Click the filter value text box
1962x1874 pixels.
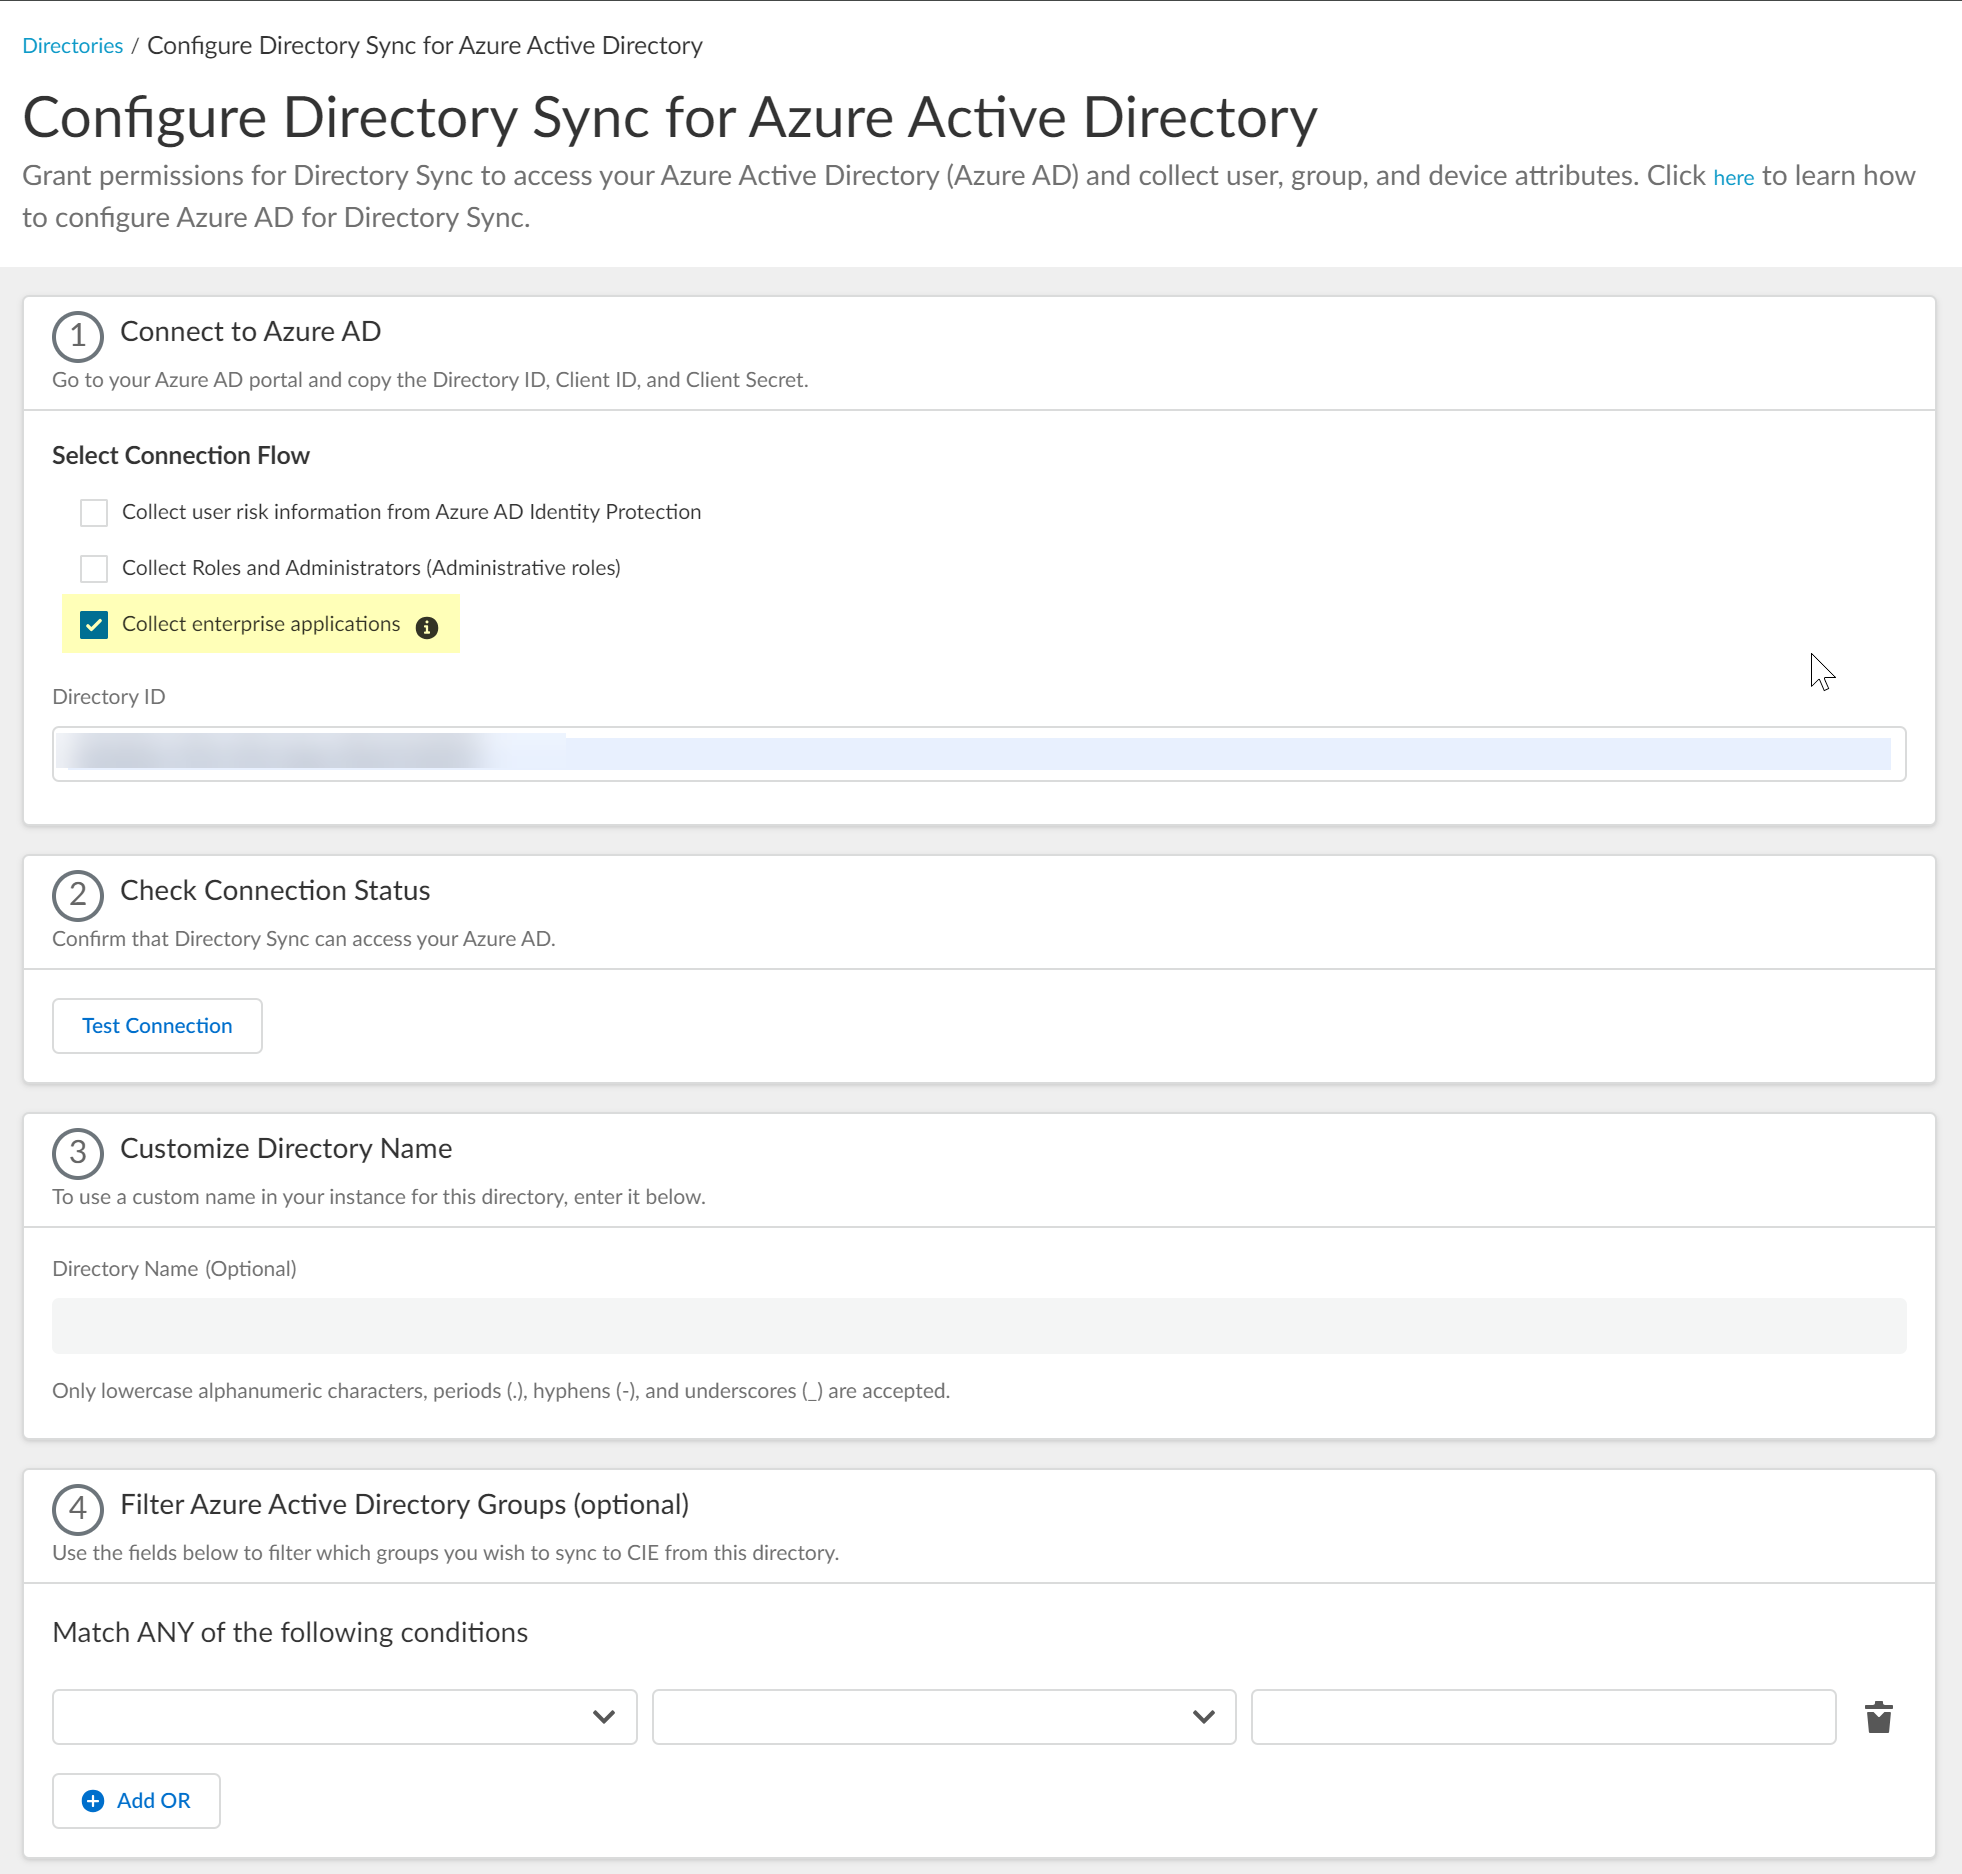pyautogui.click(x=1542, y=1717)
